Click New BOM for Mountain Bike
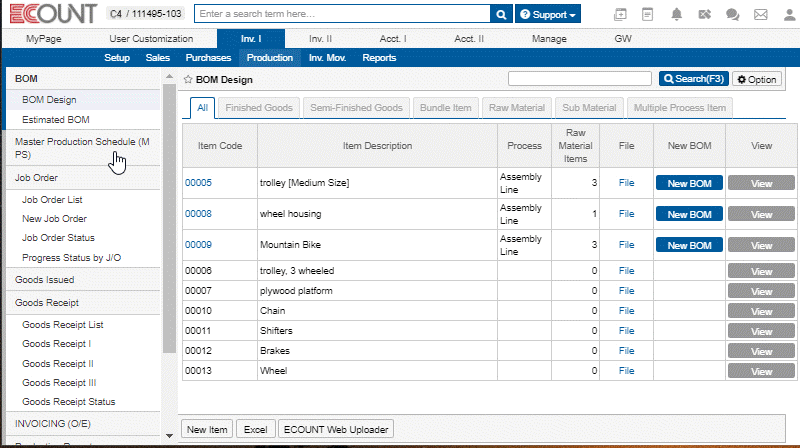800x448 pixels. 689,245
